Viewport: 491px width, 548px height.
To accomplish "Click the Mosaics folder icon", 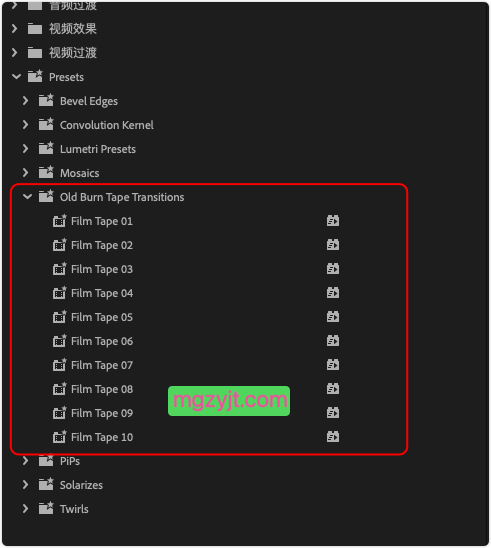I will click(x=46, y=172).
